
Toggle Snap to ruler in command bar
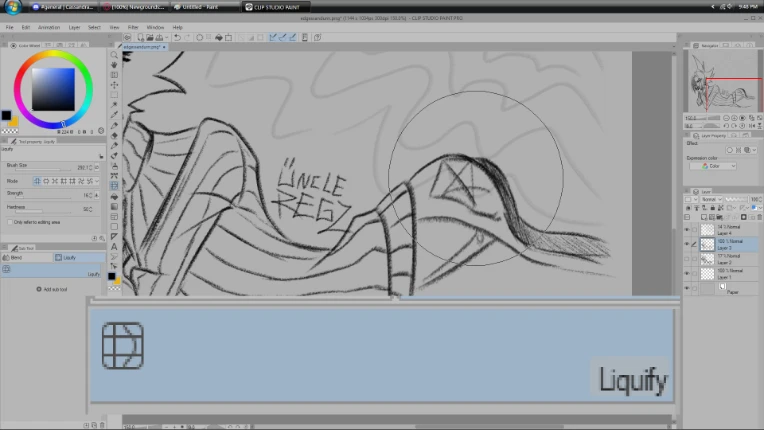click(273, 37)
